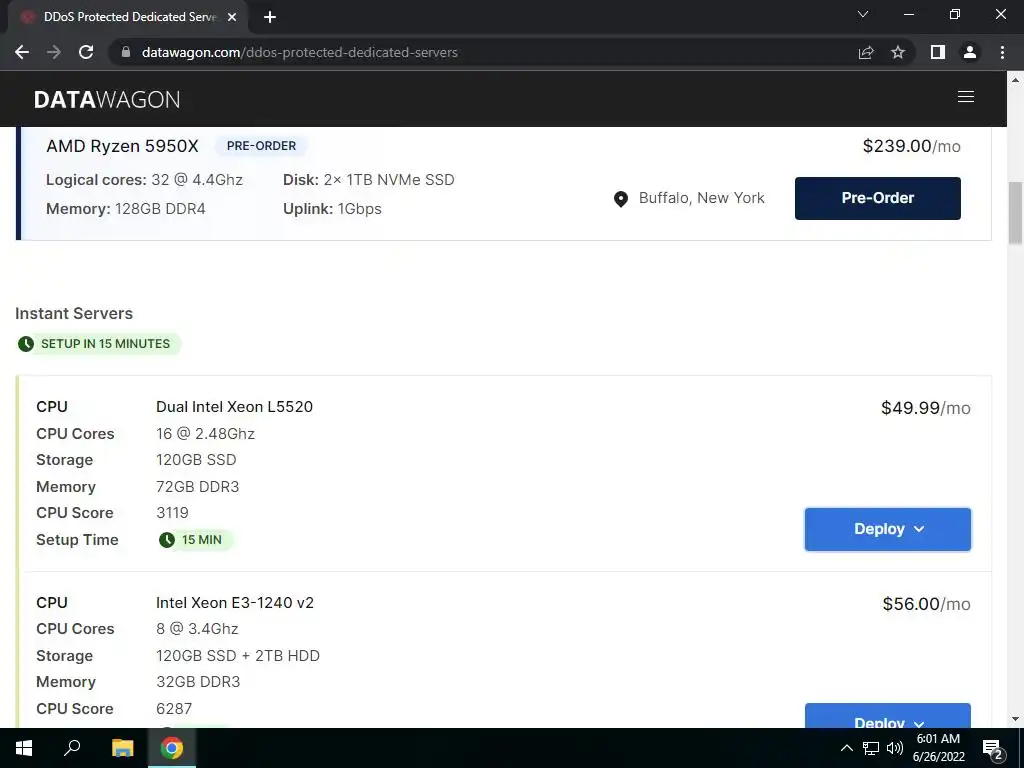Click the address bar URL
The image size is (1024, 768).
[x=300, y=52]
